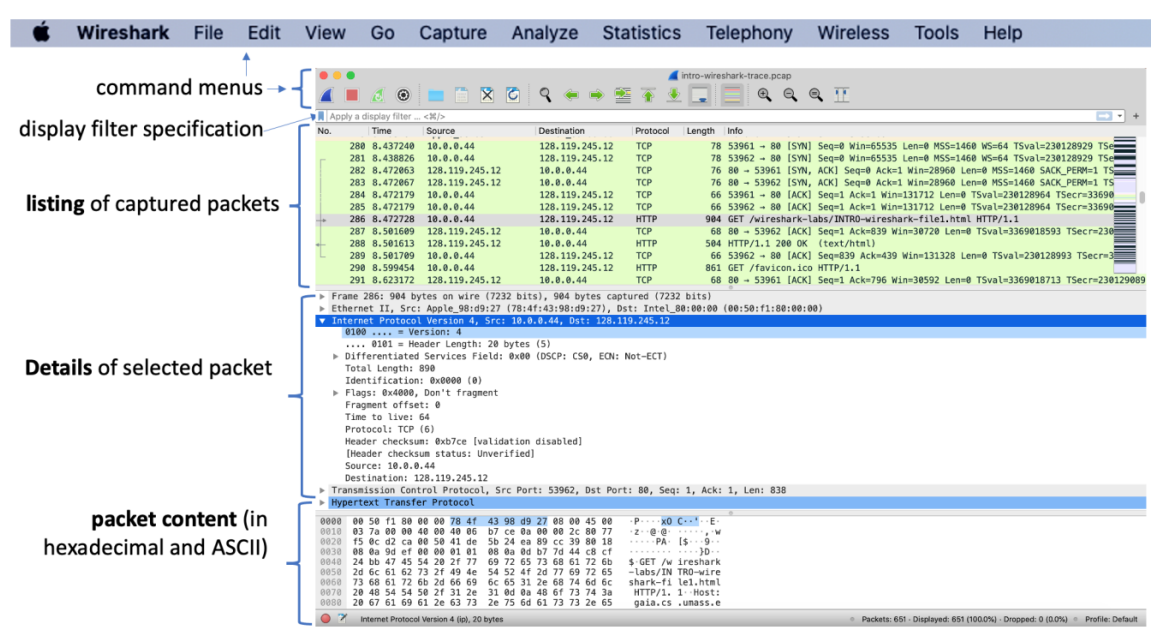Sort packets by the Protocol column header
1161x637 pixels.
(x=657, y=131)
